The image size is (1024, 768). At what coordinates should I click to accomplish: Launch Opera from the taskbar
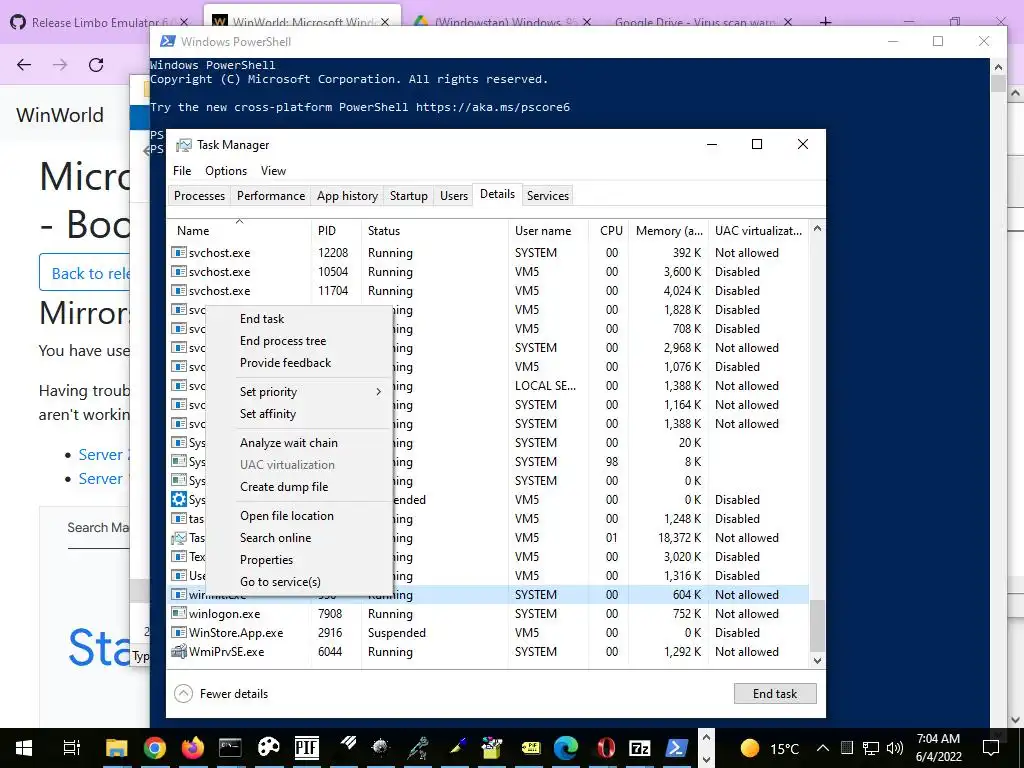(605, 748)
